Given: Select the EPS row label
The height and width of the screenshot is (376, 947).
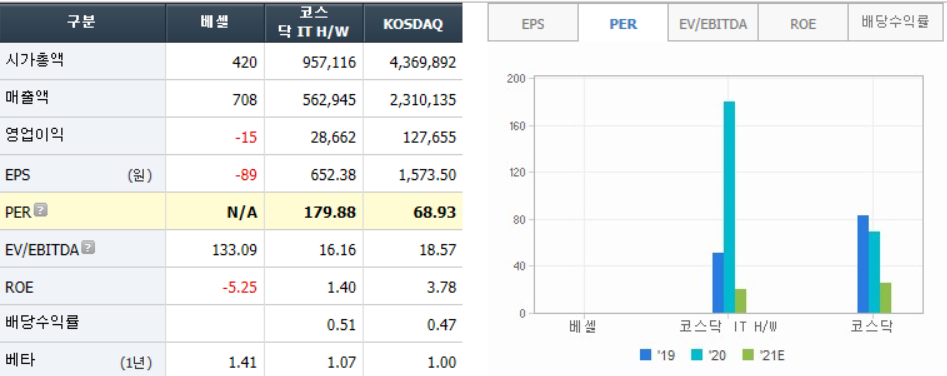Looking at the screenshot, I should [x=18, y=175].
